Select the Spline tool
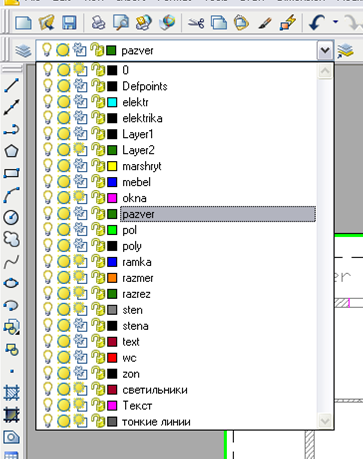 point(11,262)
